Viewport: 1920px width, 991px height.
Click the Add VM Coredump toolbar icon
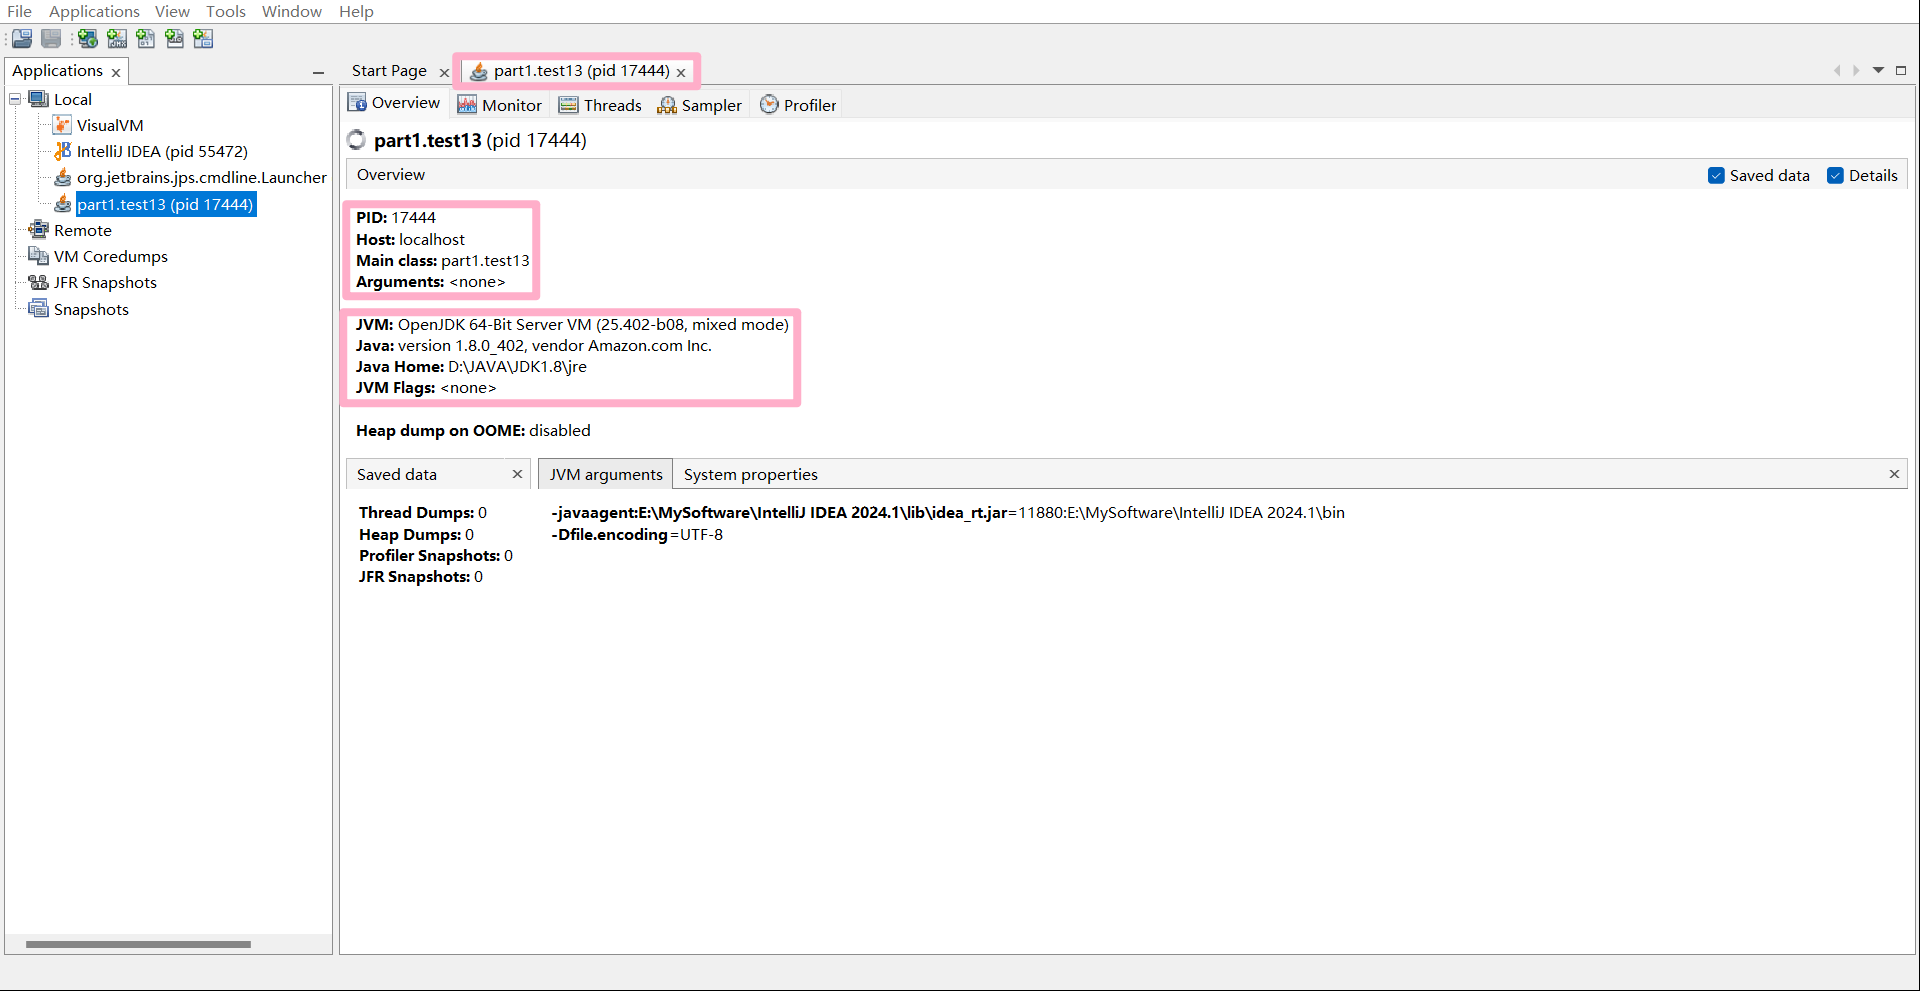click(146, 39)
